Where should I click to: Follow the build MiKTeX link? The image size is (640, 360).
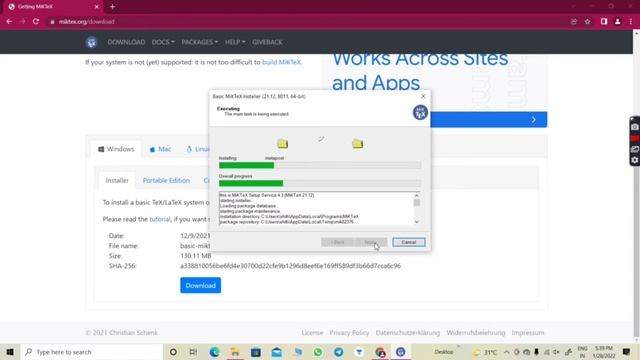pos(281,62)
